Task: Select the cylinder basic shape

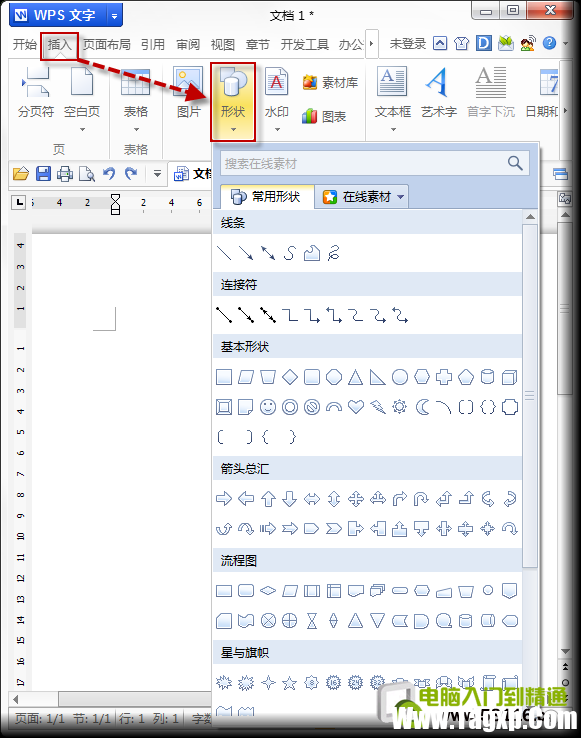Action: coord(487,377)
